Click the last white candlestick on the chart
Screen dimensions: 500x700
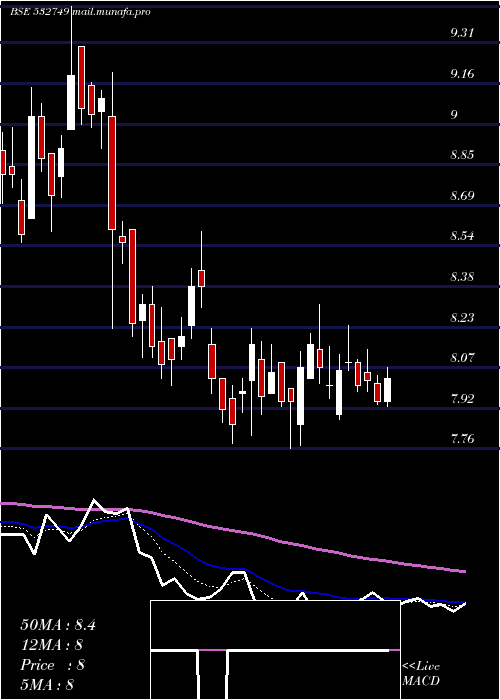tap(388, 390)
